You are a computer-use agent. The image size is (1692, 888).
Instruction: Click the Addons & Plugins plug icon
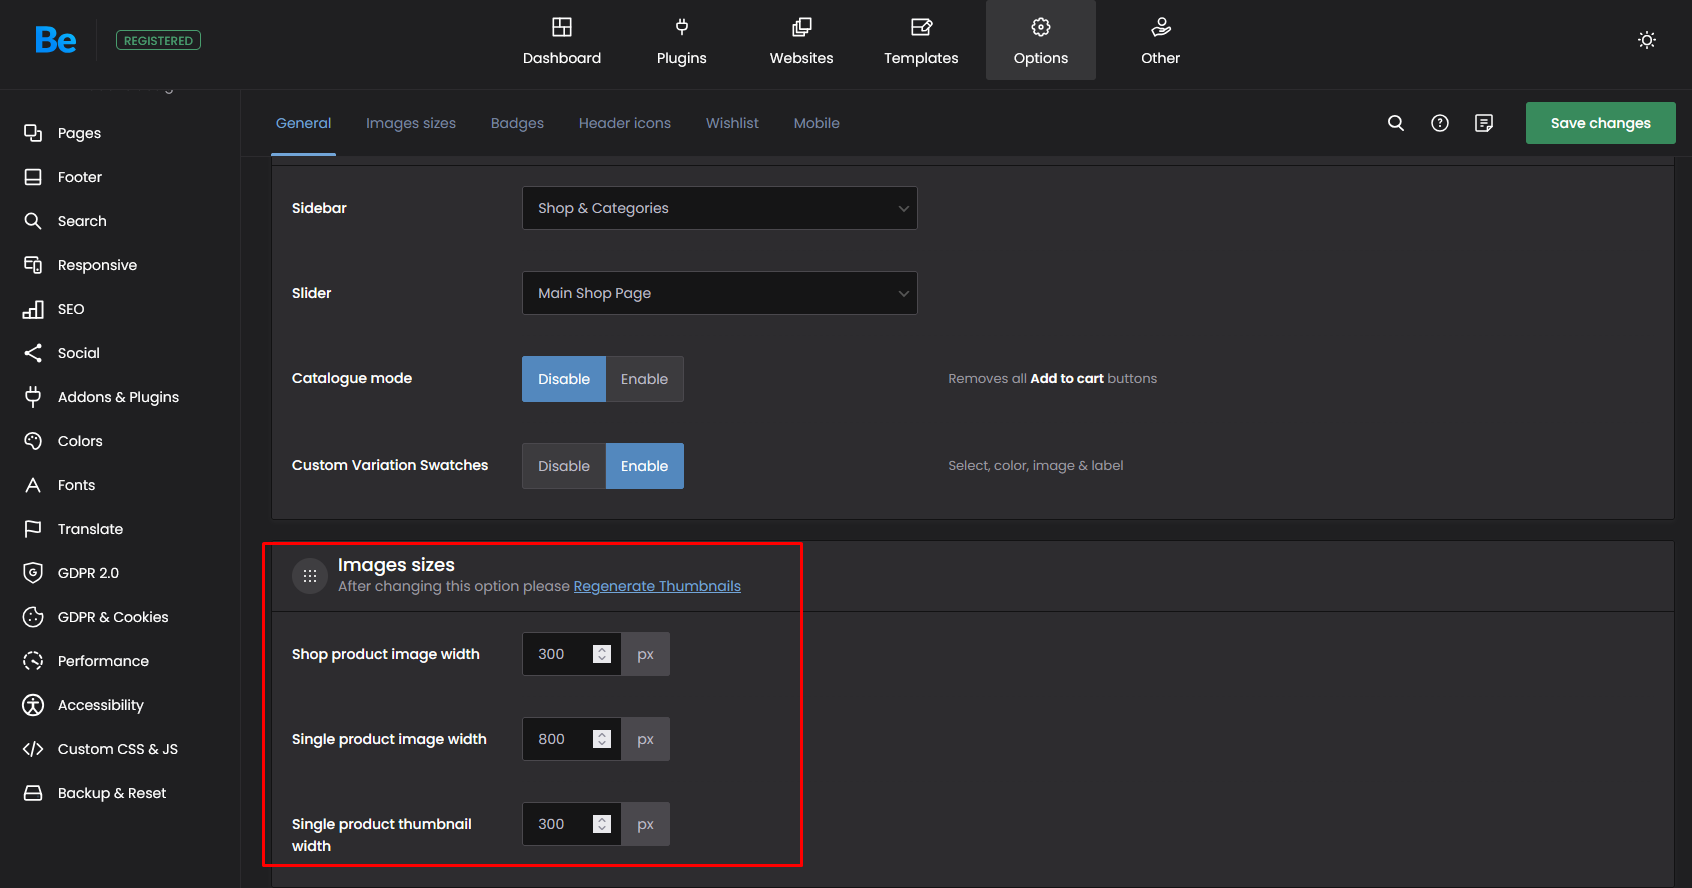33,397
